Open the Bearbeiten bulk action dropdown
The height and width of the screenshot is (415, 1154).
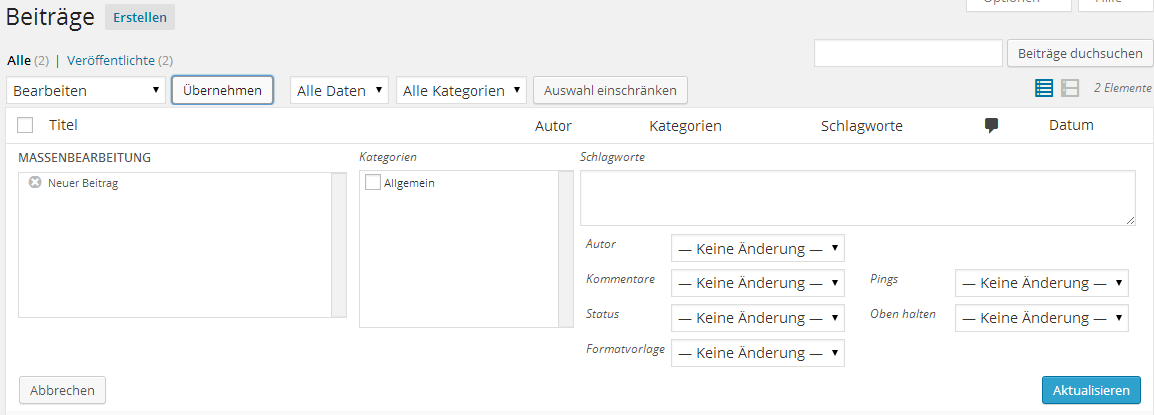point(86,91)
